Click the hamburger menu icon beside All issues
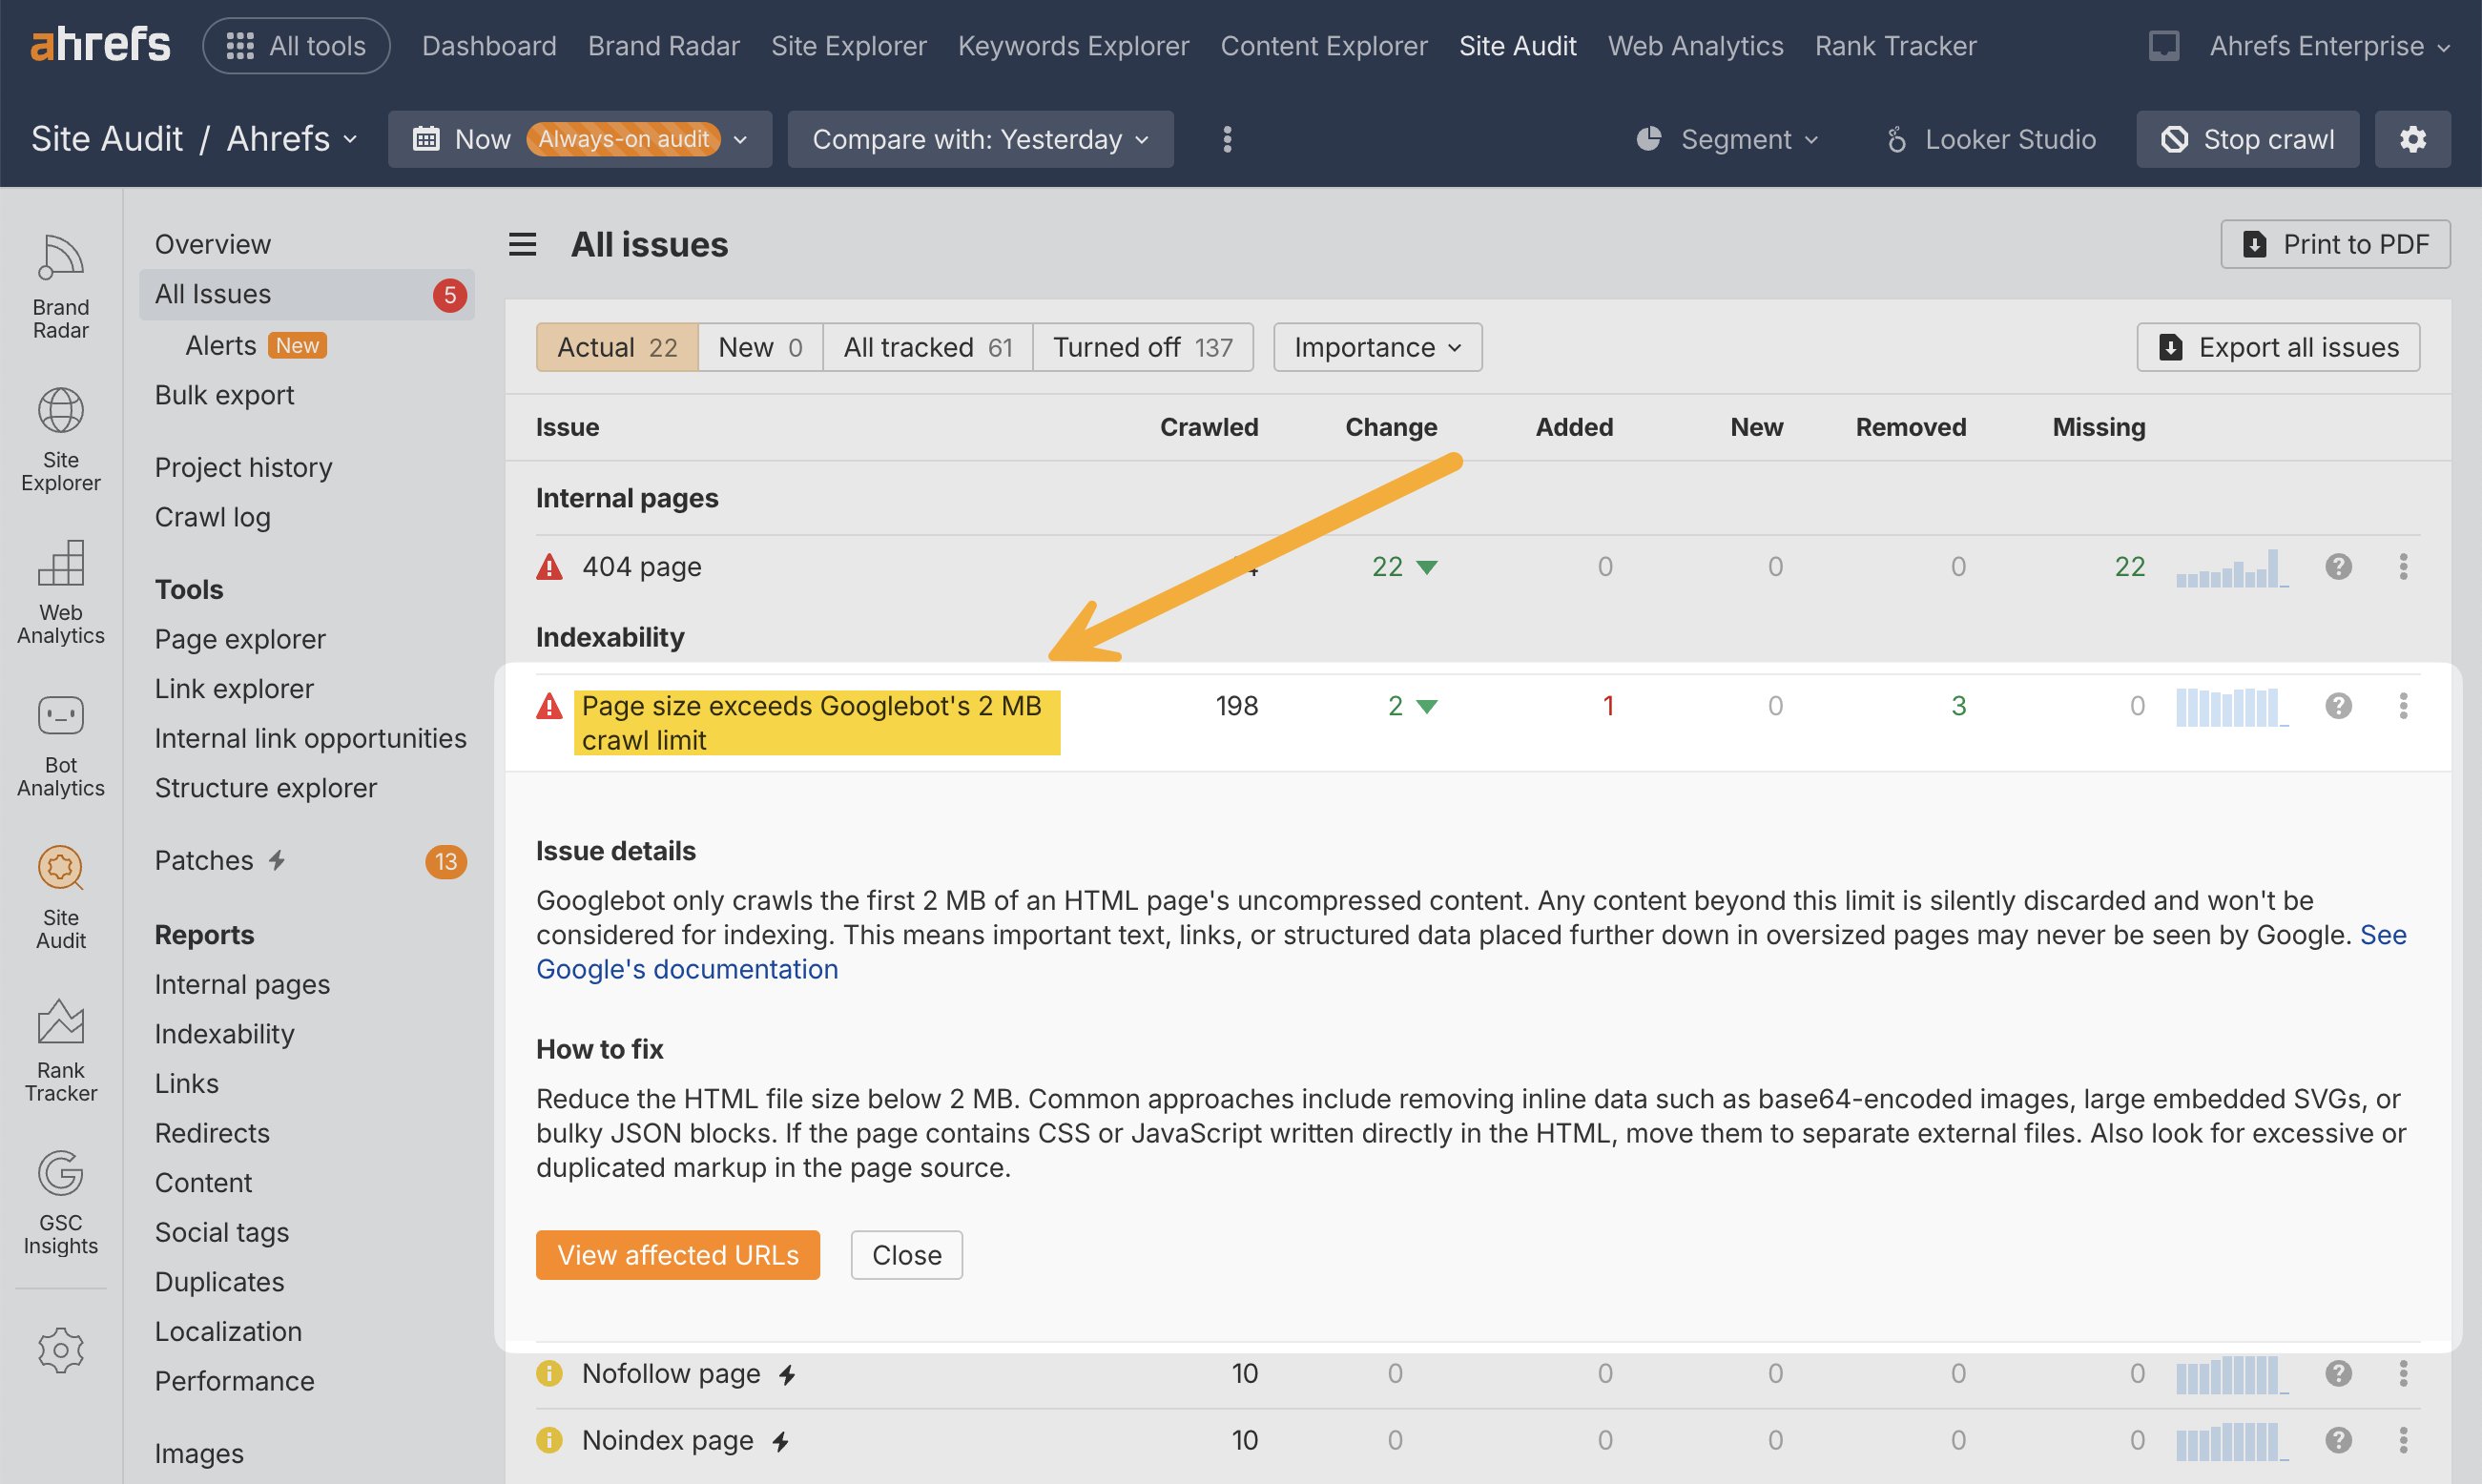 click(522, 245)
